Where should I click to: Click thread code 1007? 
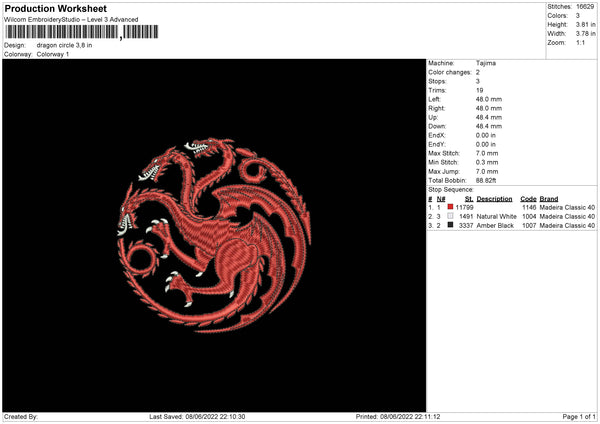(x=529, y=226)
